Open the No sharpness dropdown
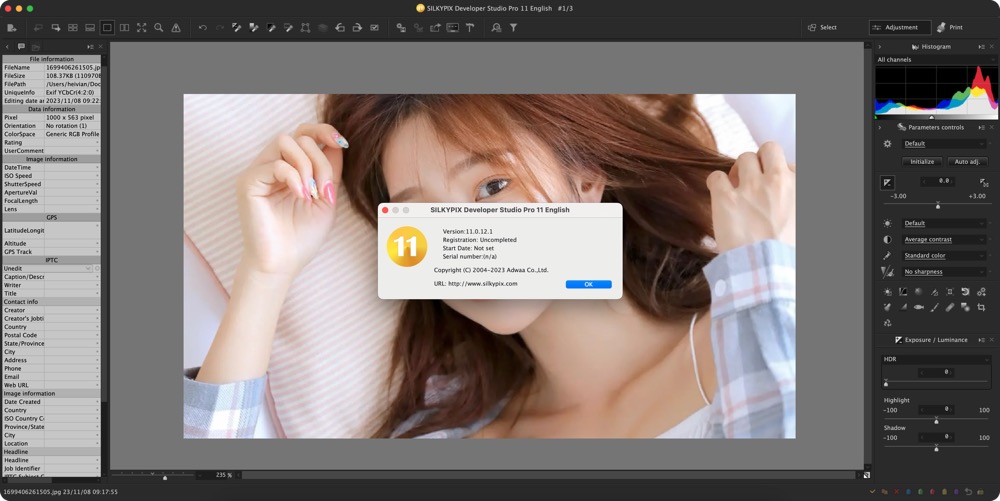1000x501 pixels. pos(945,272)
